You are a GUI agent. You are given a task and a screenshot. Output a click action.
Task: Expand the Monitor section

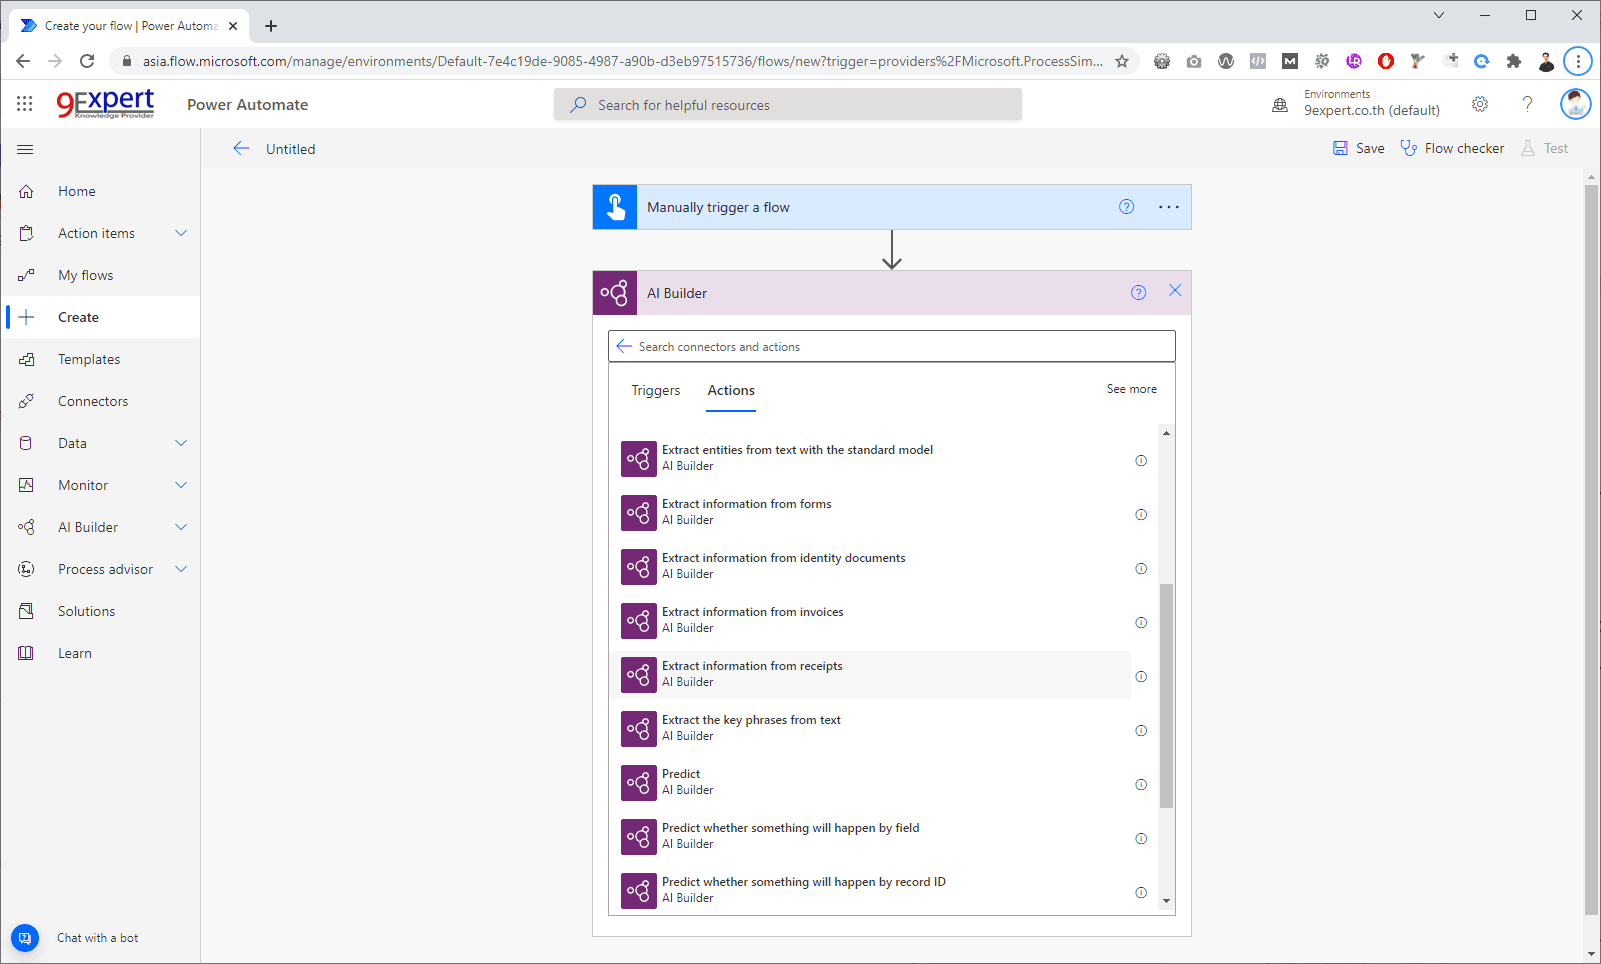click(x=180, y=484)
